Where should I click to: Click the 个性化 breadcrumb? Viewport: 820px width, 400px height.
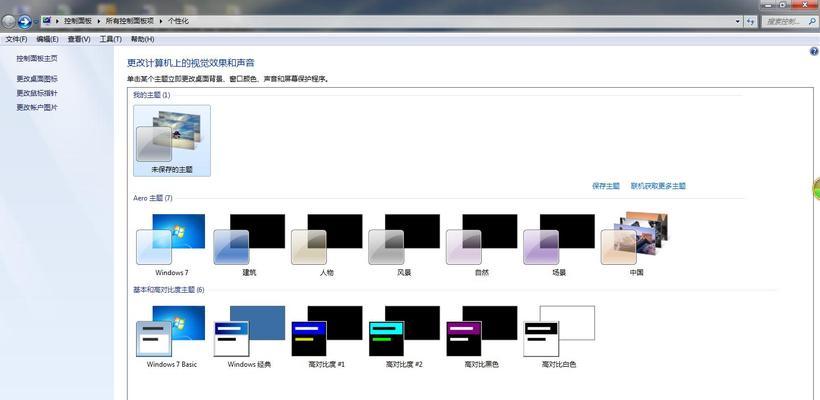178,21
